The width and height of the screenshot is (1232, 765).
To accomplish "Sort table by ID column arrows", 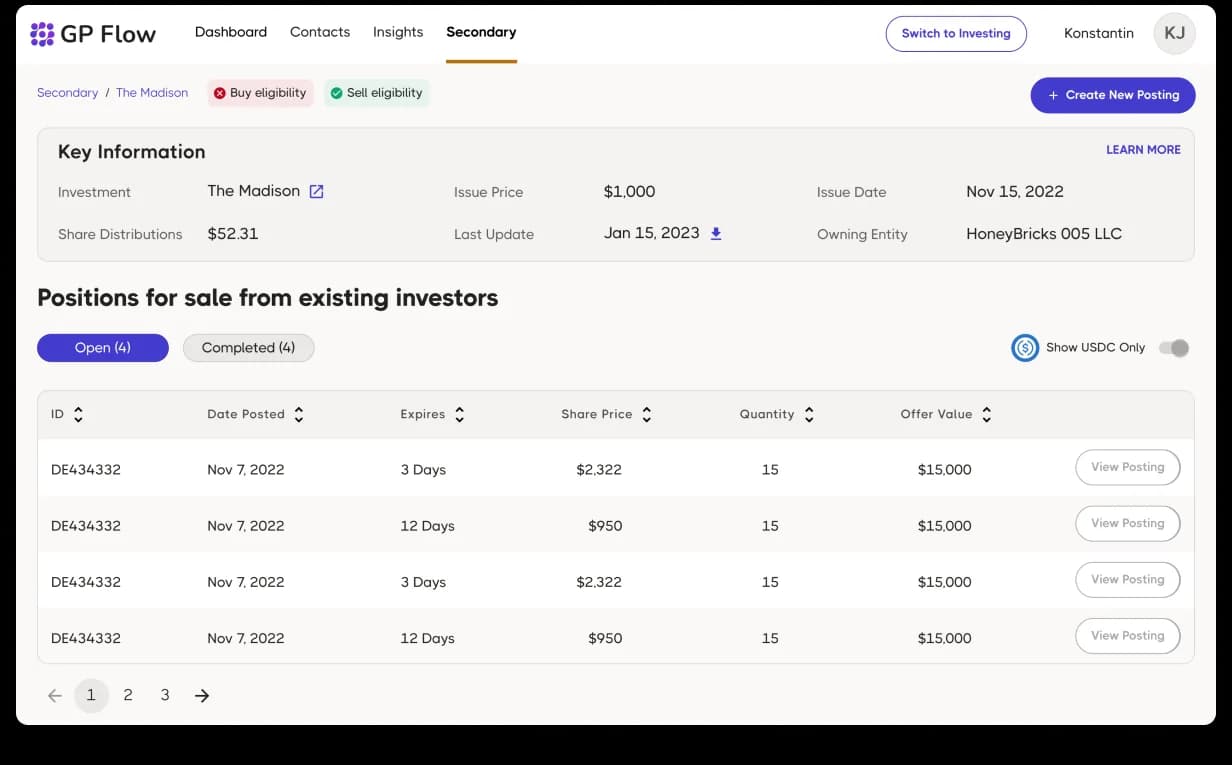I will click(78, 414).
